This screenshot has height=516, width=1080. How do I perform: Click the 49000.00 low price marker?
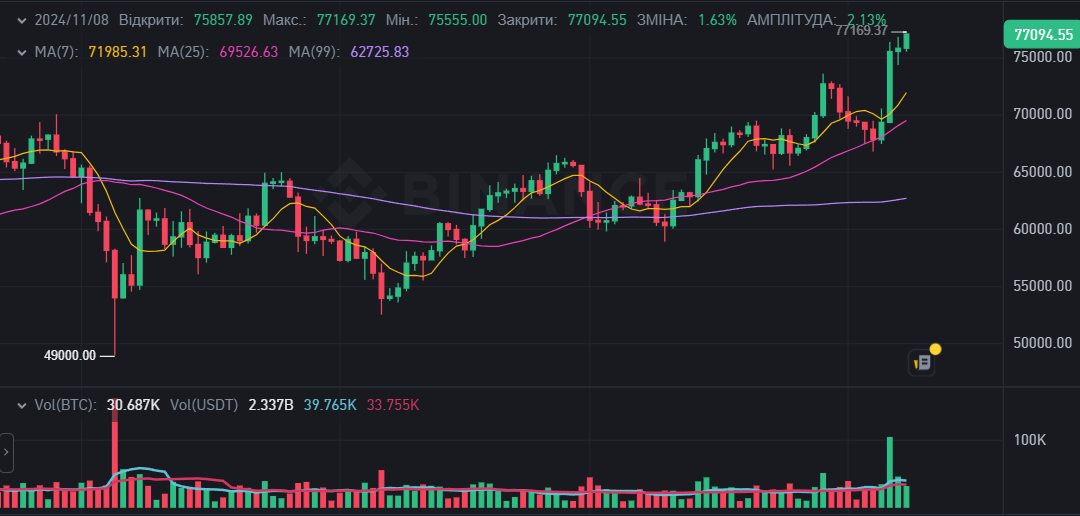coord(70,355)
